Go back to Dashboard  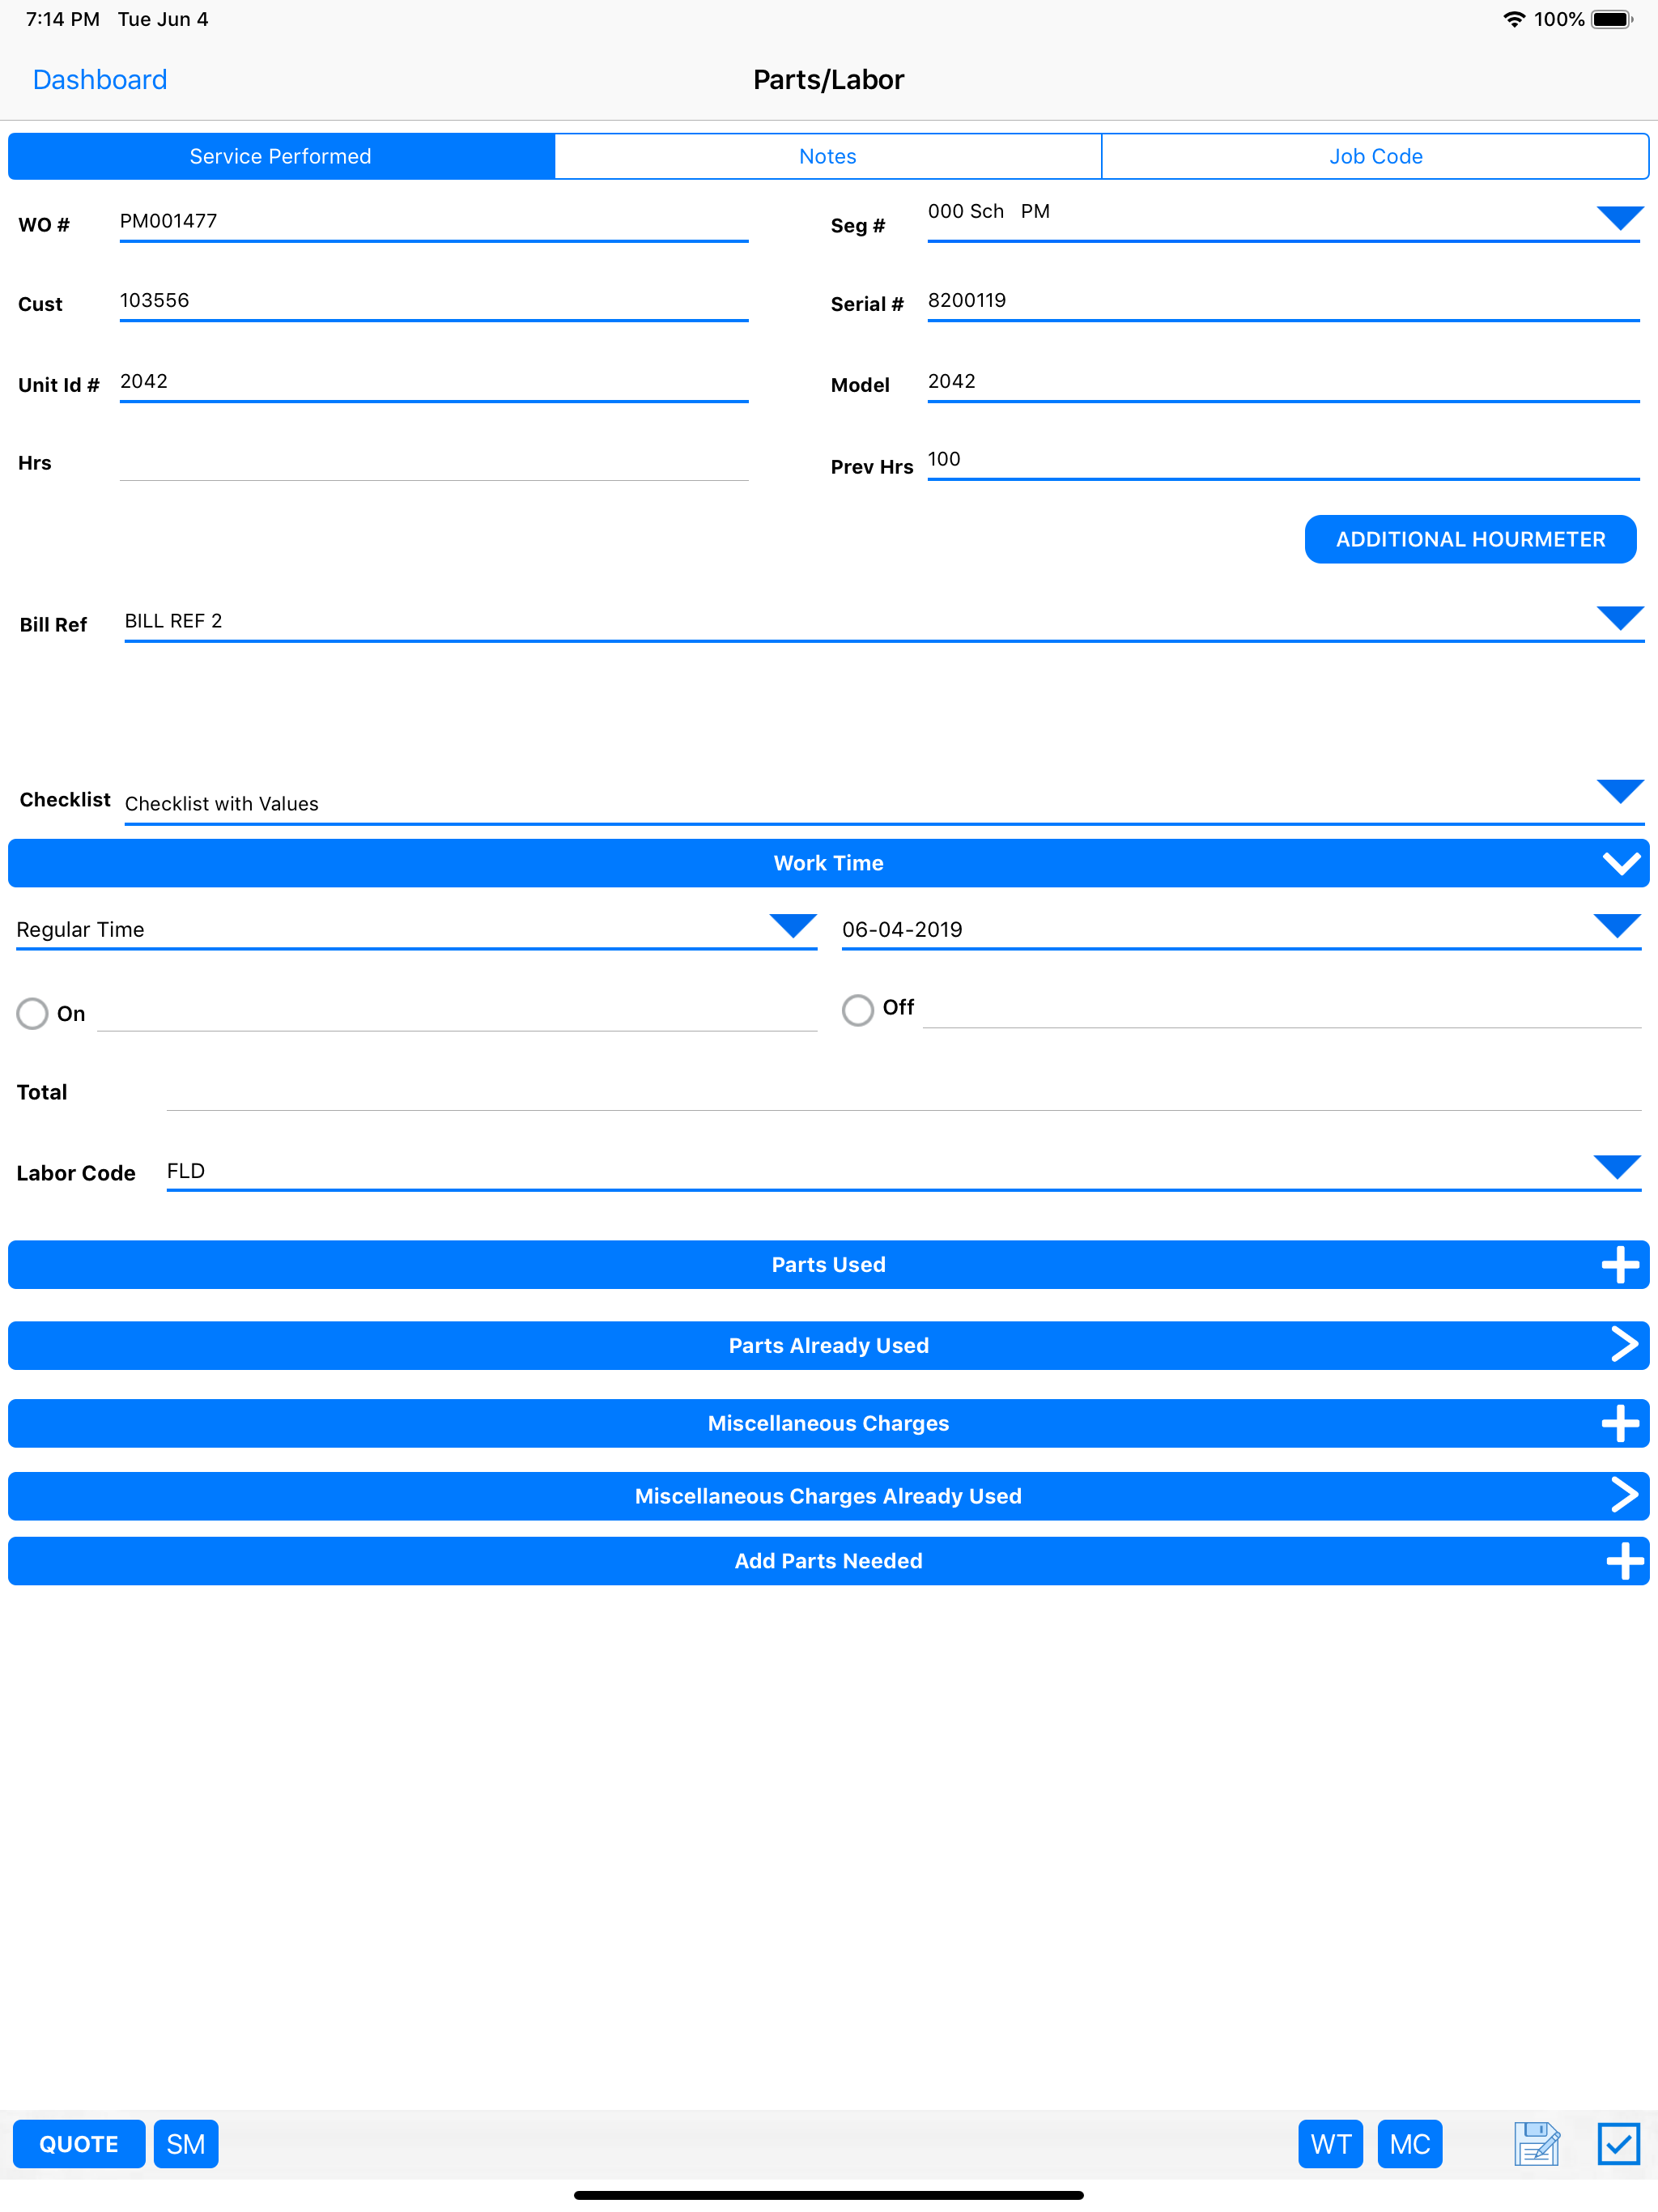tap(100, 80)
